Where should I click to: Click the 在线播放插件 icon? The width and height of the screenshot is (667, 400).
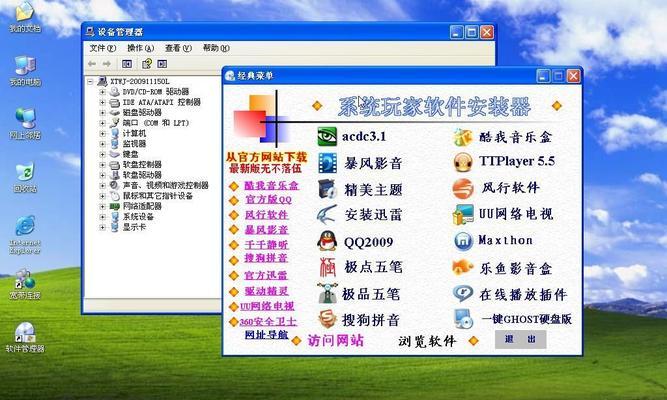463,293
